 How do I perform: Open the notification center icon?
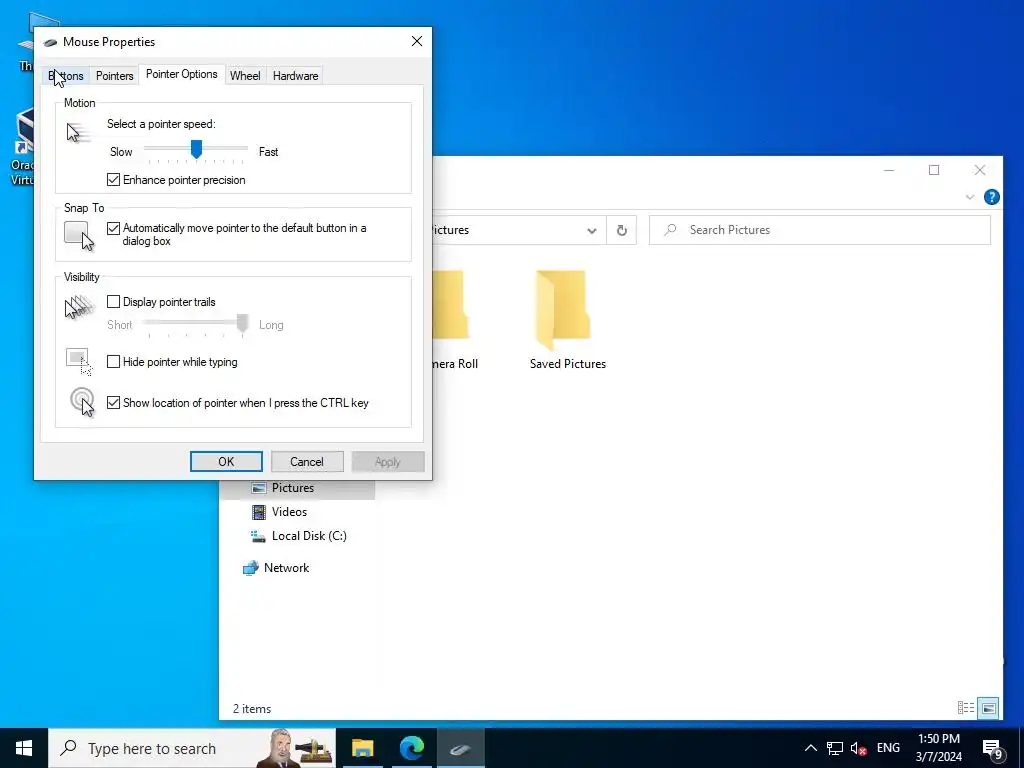pos(993,749)
